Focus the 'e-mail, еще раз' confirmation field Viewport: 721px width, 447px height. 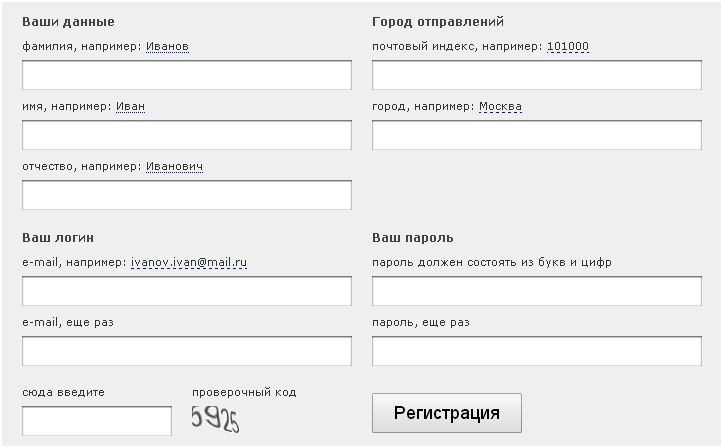click(x=186, y=351)
